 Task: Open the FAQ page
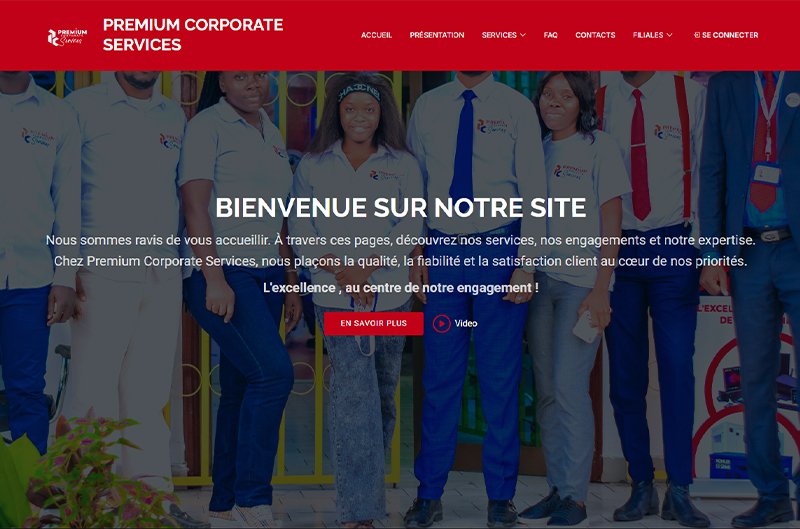[x=551, y=35]
